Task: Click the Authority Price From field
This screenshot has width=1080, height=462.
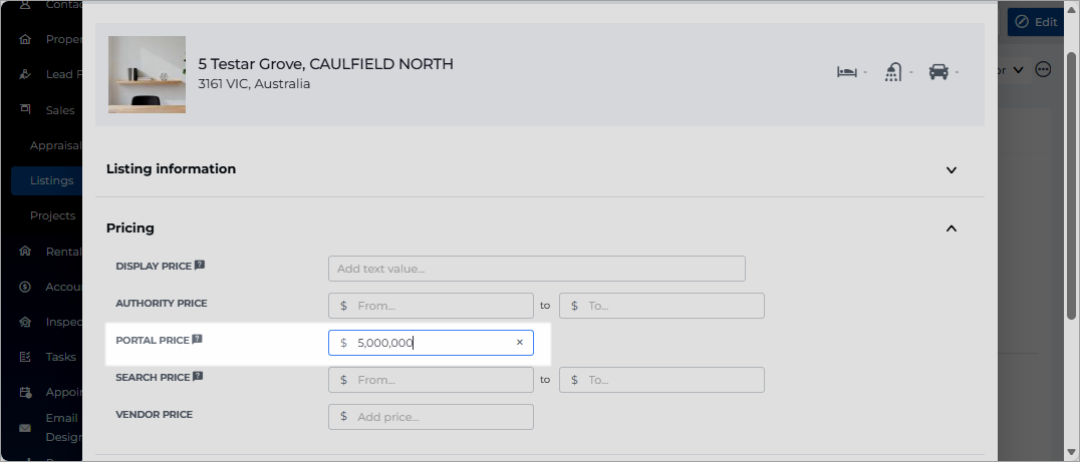Action: point(430,306)
